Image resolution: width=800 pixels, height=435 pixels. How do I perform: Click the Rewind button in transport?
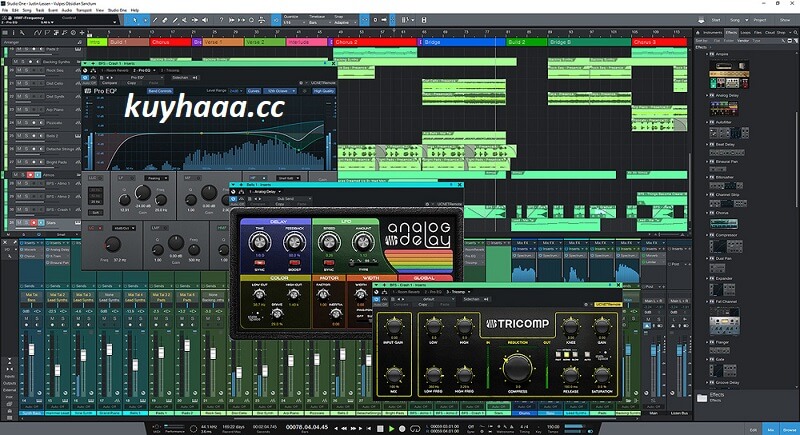coord(344,428)
